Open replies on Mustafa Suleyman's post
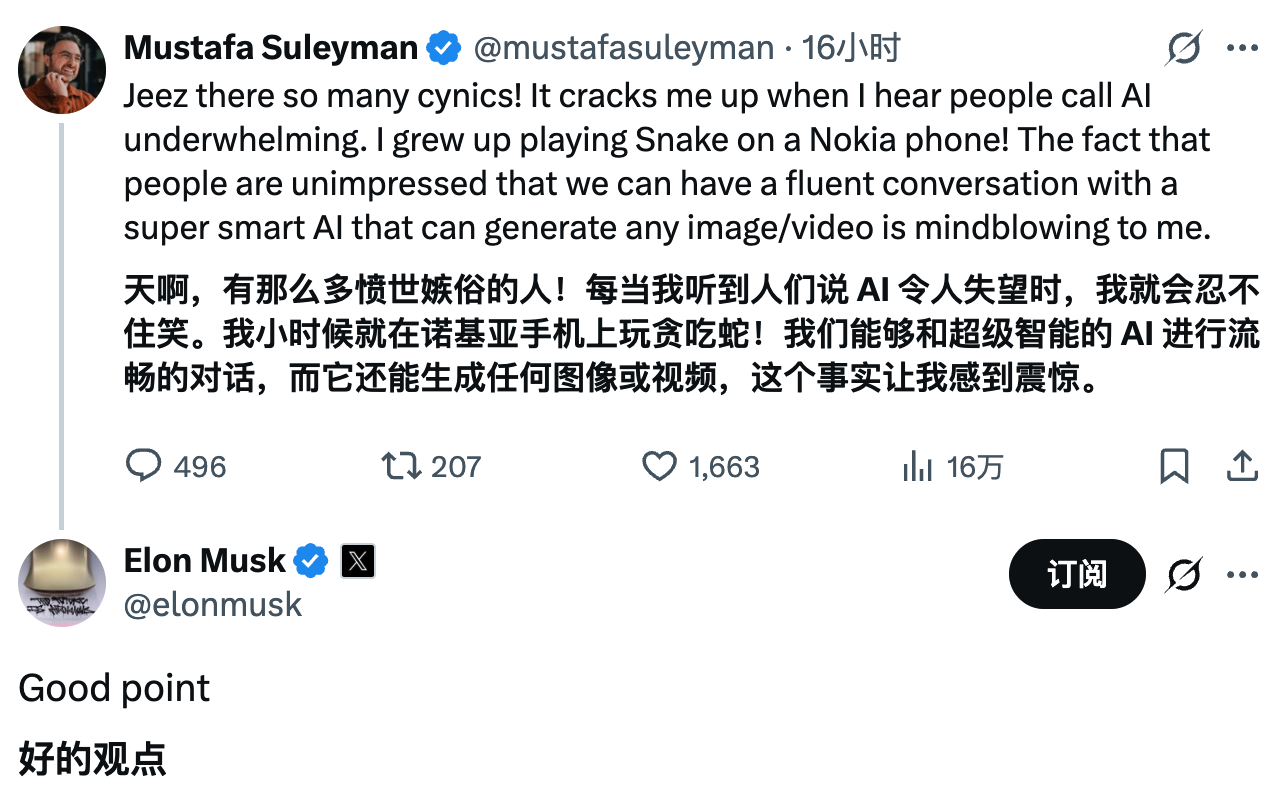1280x804 pixels. click(x=145, y=466)
